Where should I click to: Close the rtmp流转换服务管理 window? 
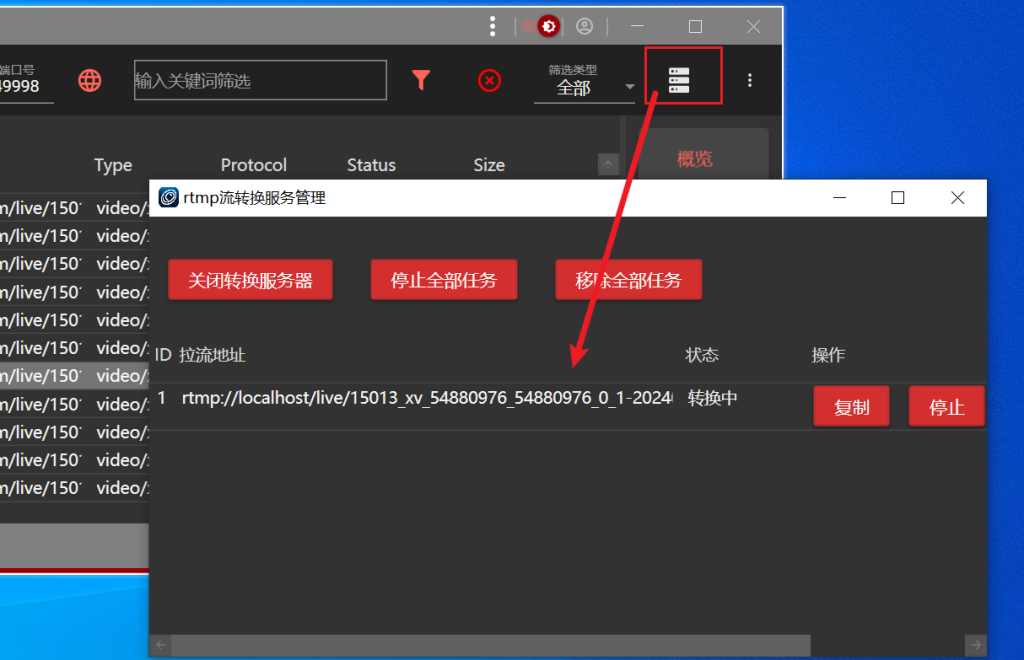pyautogui.click(x=957, y=197)
